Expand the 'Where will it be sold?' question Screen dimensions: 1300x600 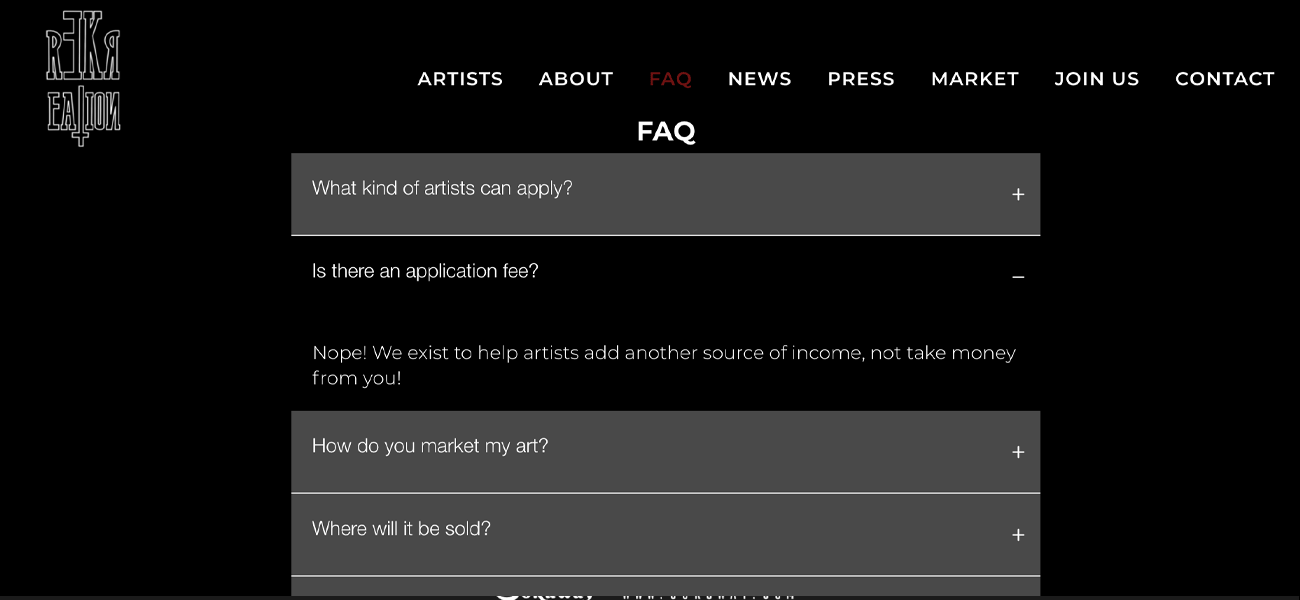click(401, 529)
